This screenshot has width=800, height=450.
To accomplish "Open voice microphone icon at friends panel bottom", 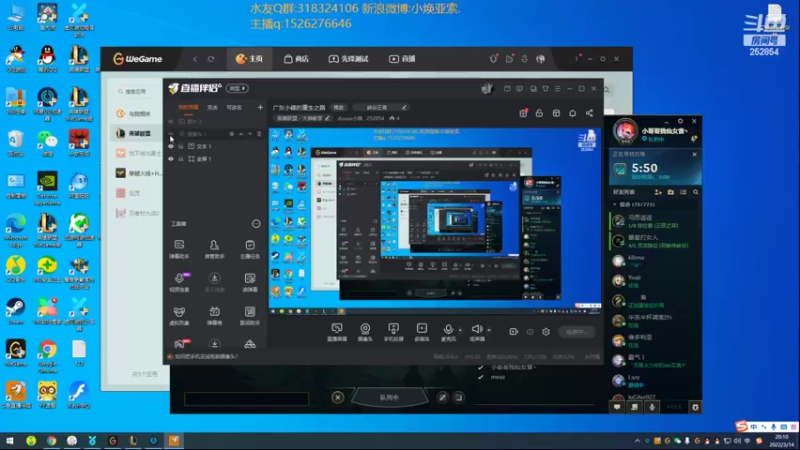I will click(x=652, y=407).
